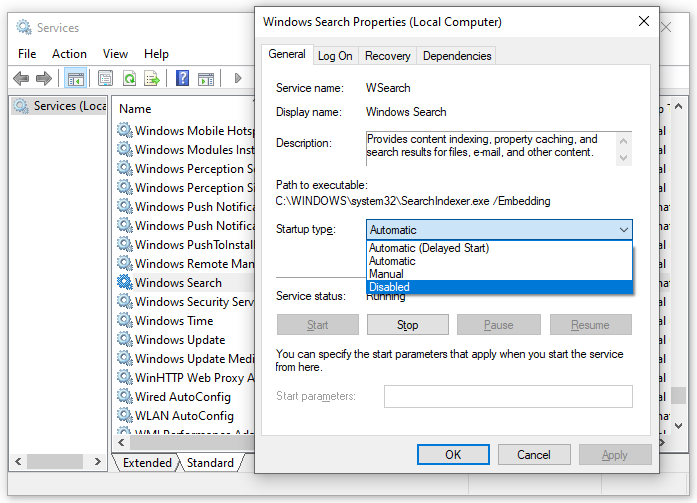
Task: Choose Automatic (Delayed Start) from dropdown list
Action: tap(499, 248)
